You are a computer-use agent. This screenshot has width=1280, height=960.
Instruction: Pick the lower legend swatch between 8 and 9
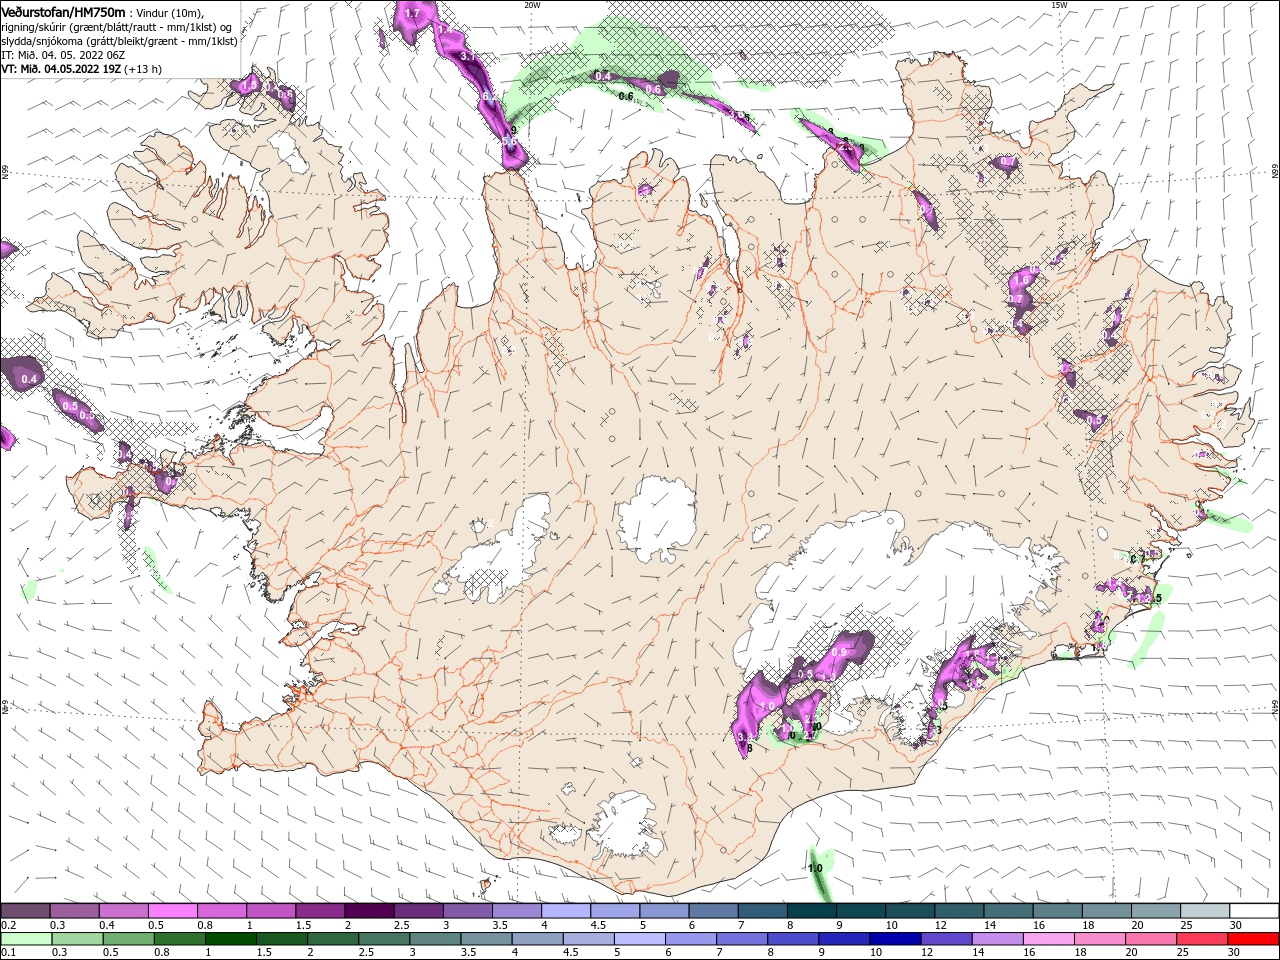click(791, 939)
